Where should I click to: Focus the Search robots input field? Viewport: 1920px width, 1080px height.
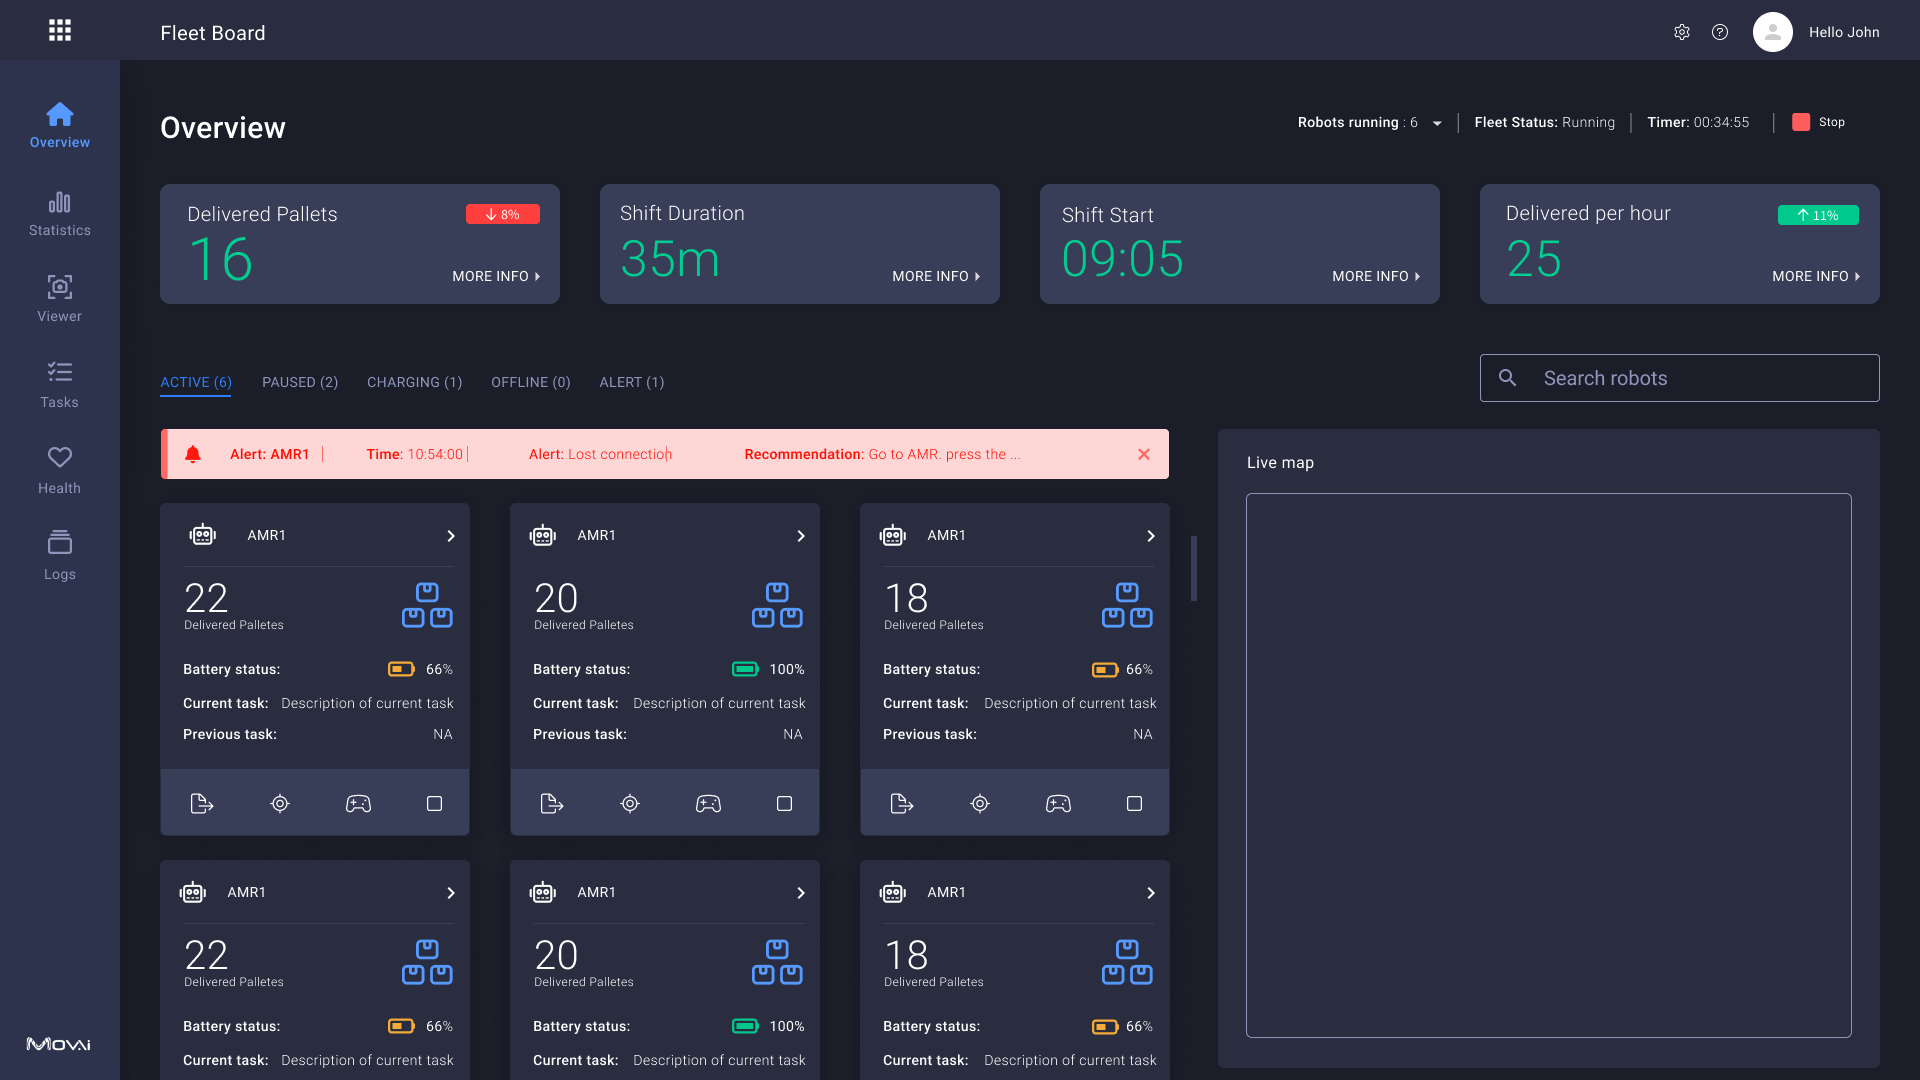tap(1680, 378)
